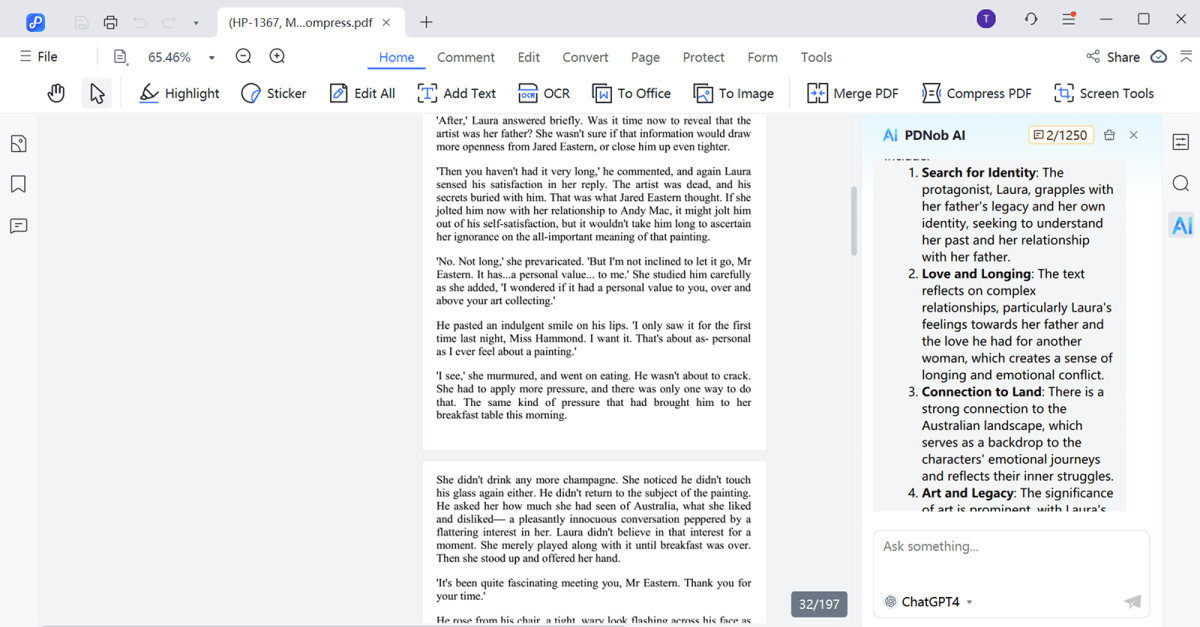1200x627 pixels.
Task: Open the ChatGPT4 model selector
Action: [931, 601]
